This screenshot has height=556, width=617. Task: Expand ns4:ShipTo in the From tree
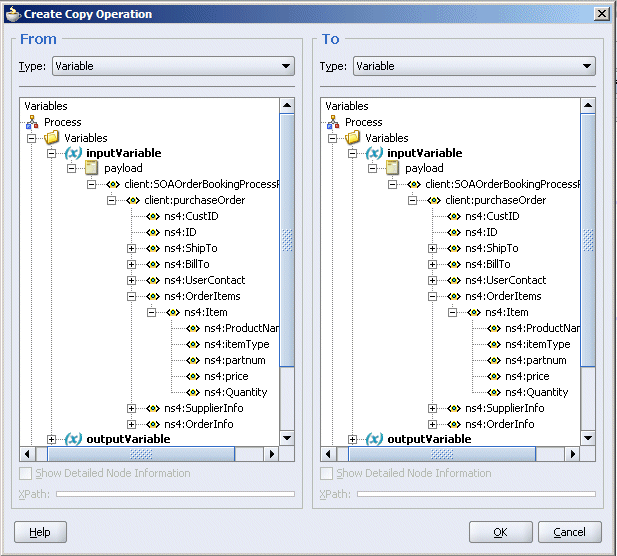tap(131, 248)
